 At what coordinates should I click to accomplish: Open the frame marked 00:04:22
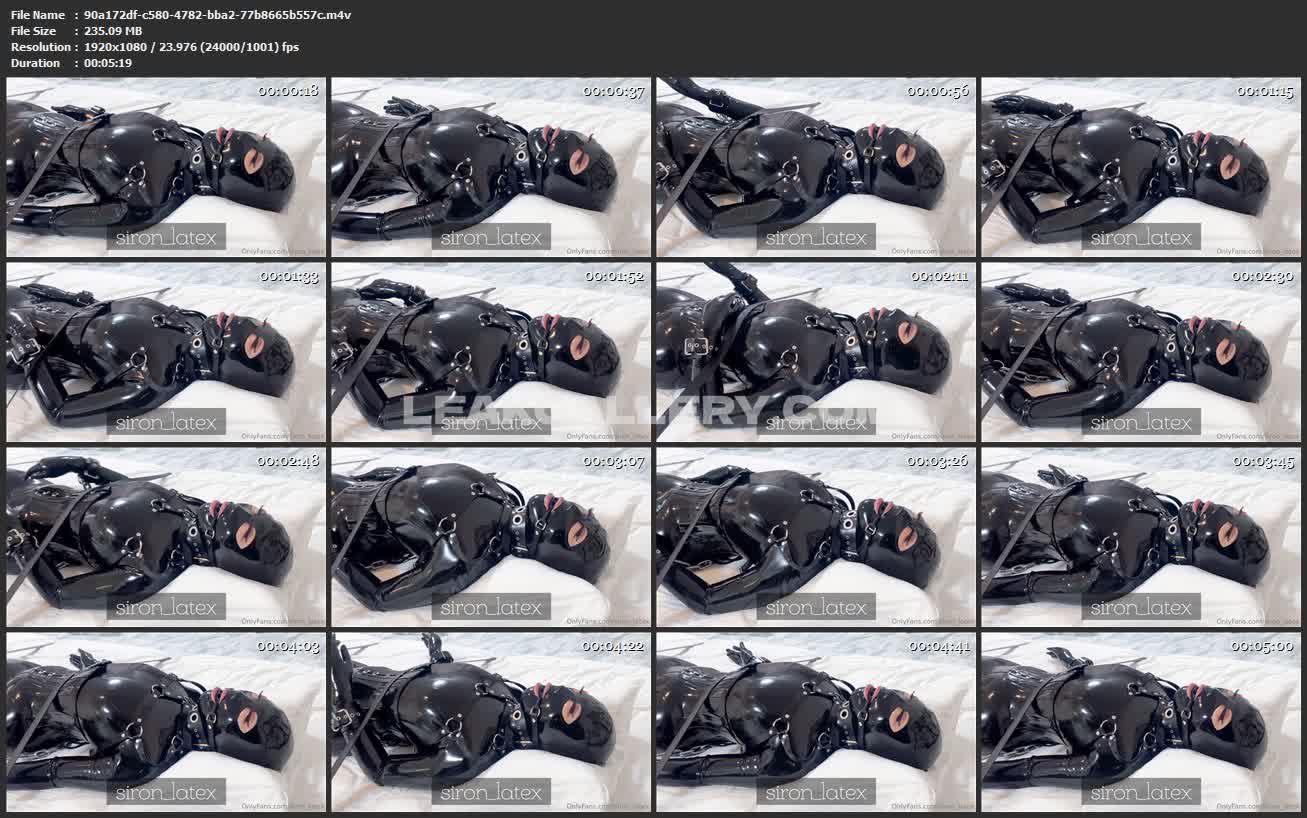[491, 721]
